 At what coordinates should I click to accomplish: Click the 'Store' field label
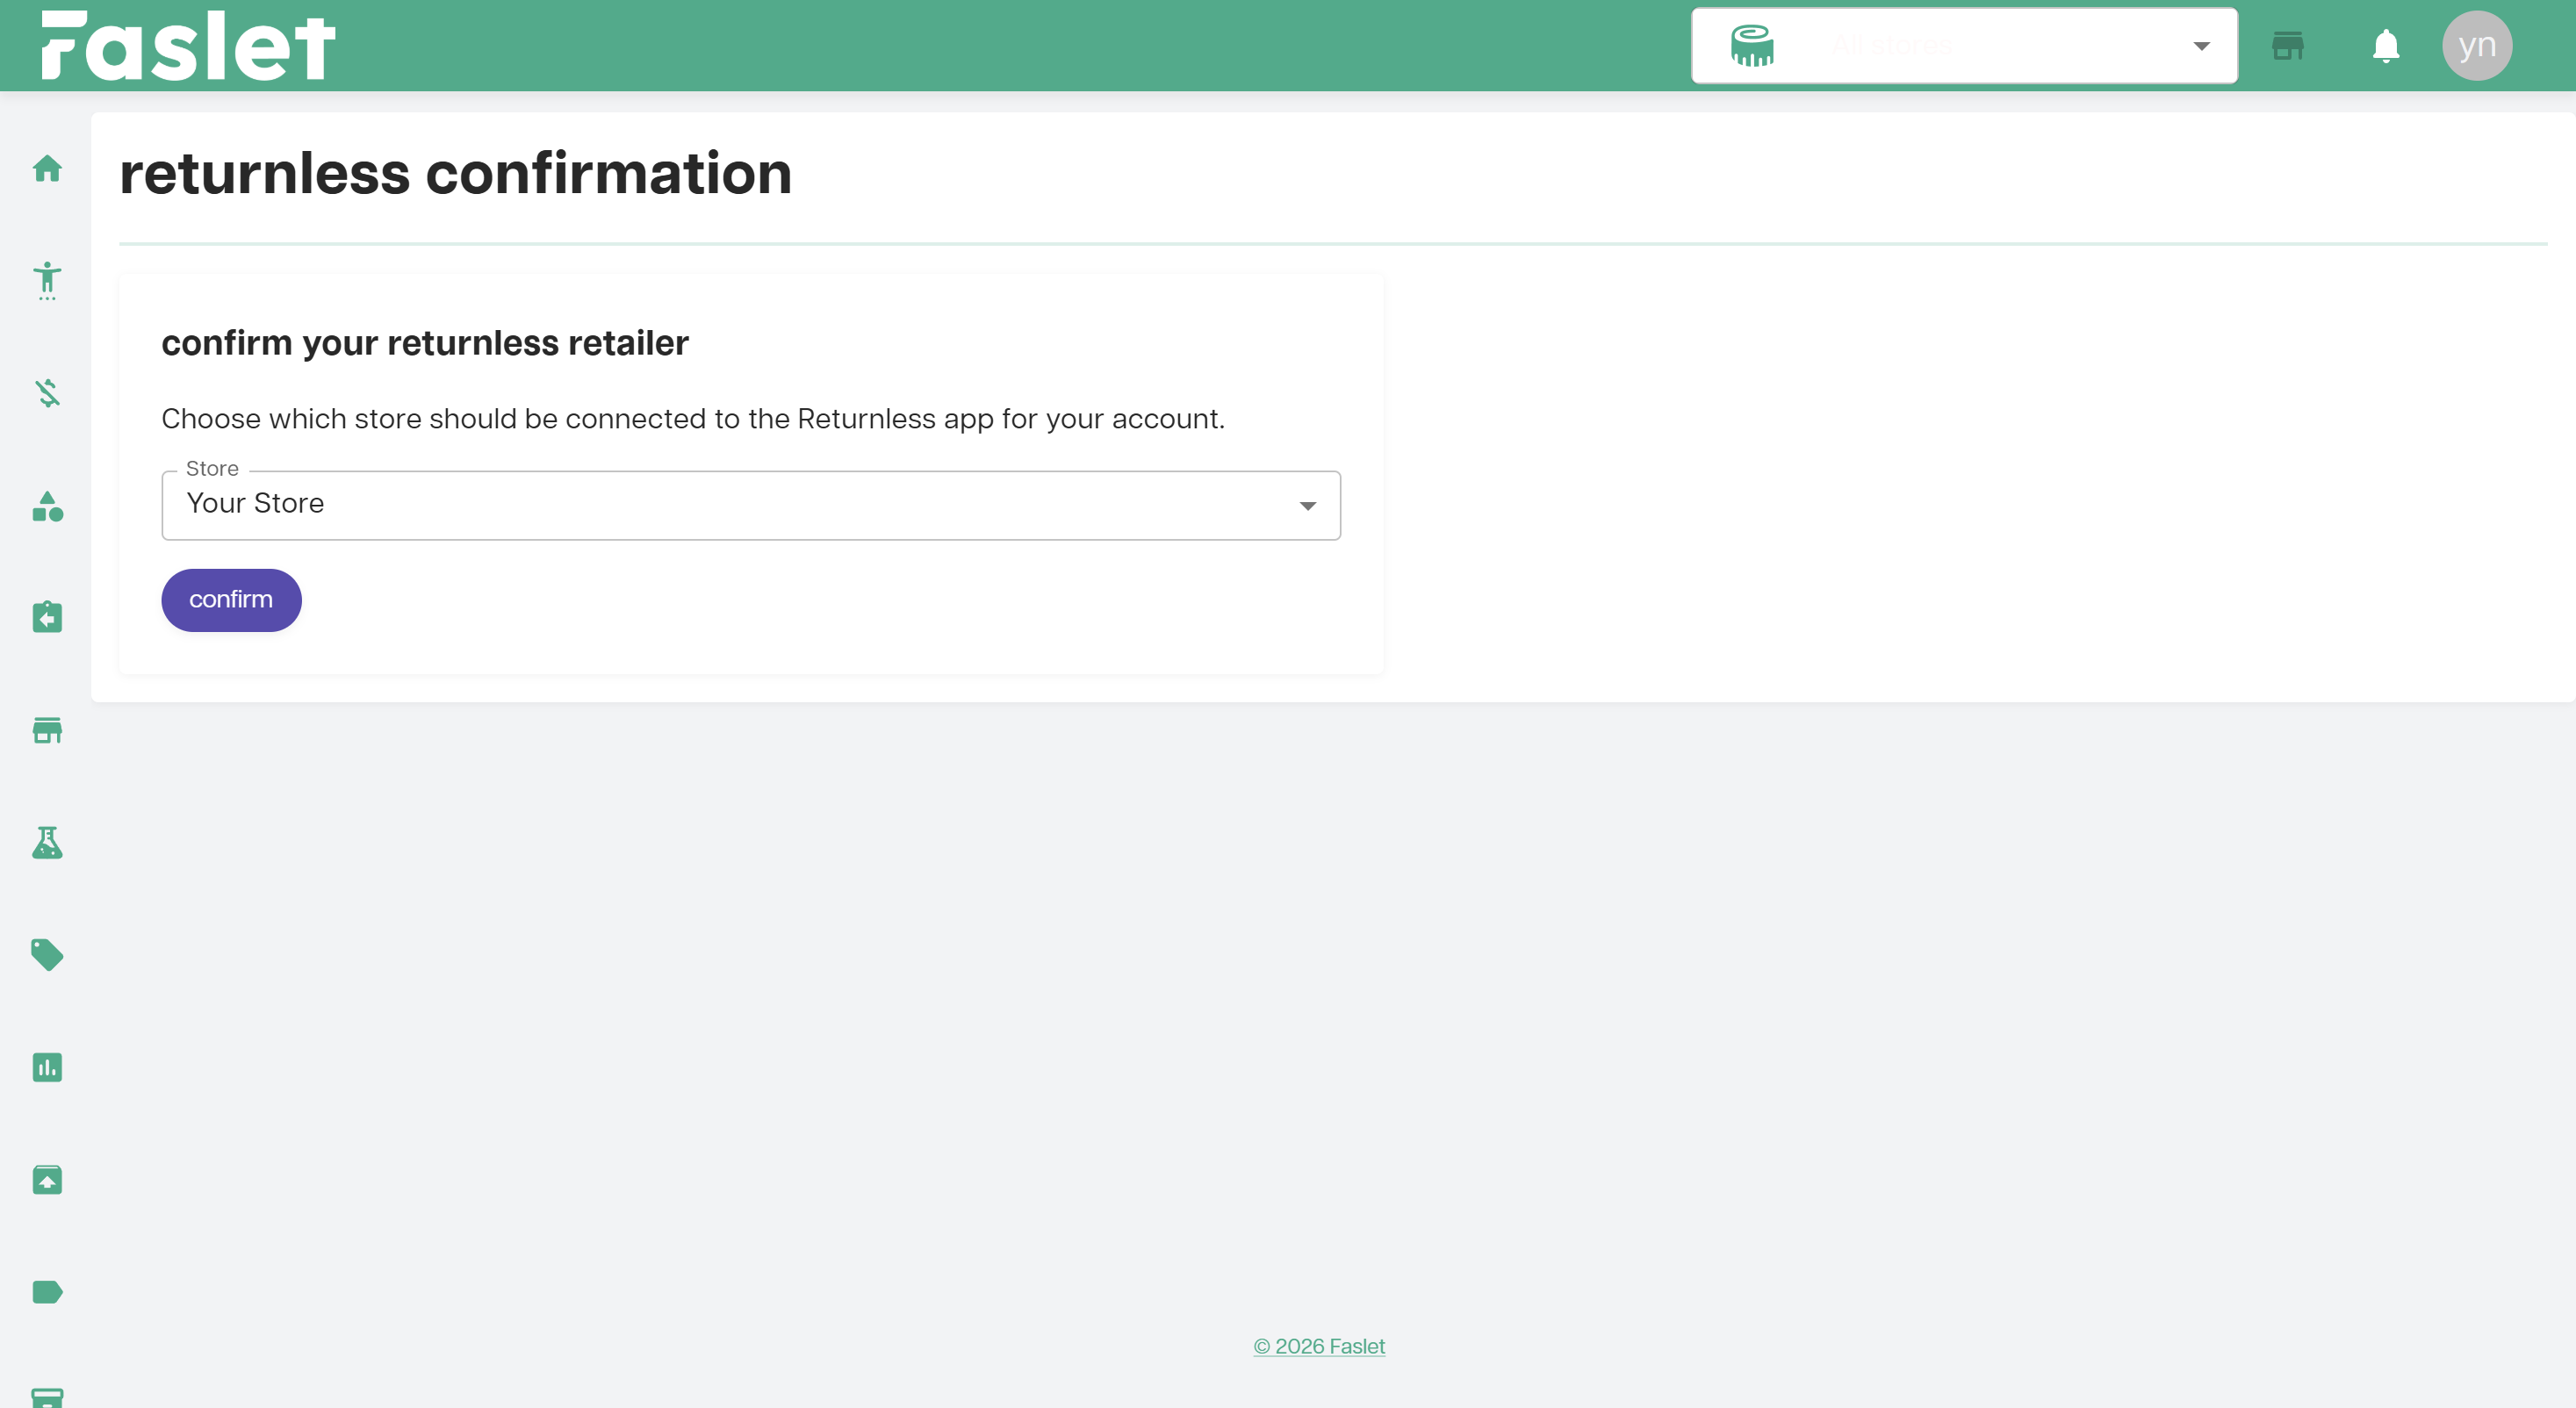click(212, 469)
